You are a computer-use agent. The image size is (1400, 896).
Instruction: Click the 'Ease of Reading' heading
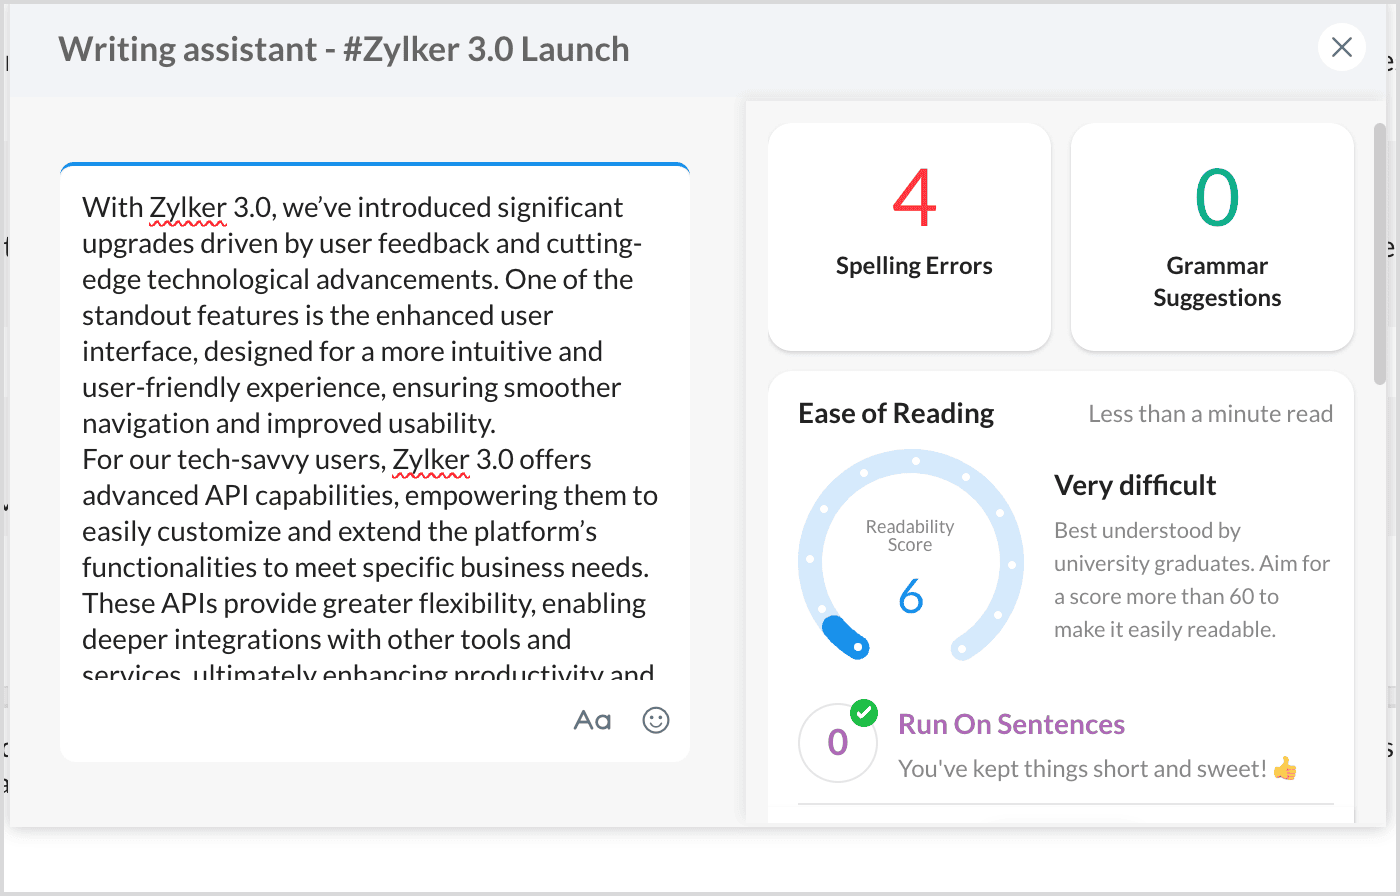tap(896, 413)
